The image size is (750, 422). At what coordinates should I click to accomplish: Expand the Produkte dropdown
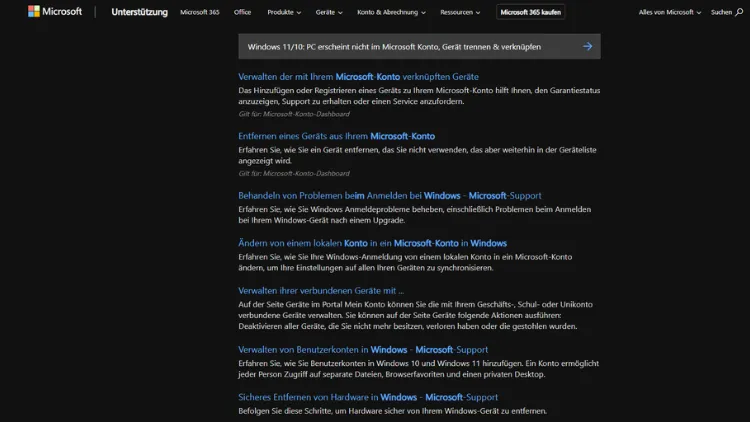[284, 12]
